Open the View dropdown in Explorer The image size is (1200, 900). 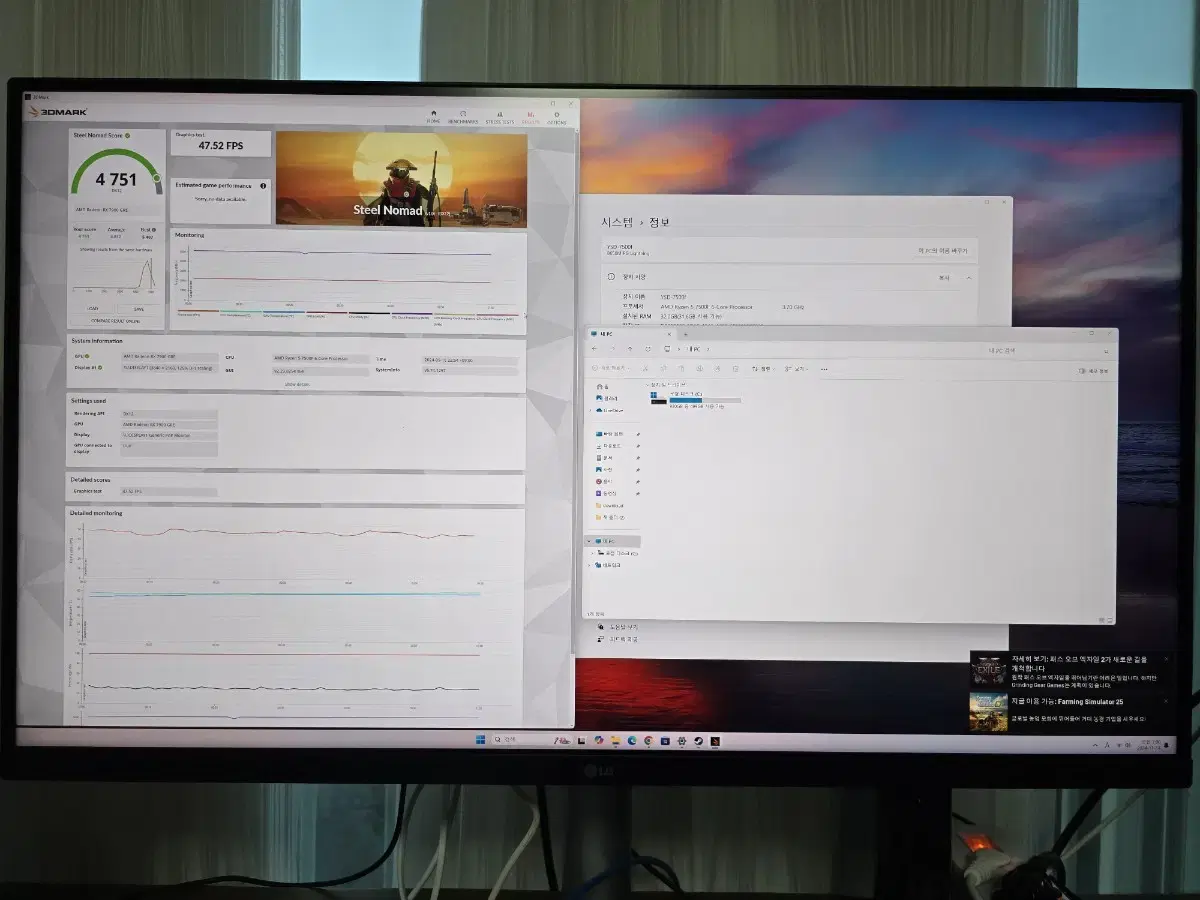tap(796, 369)
